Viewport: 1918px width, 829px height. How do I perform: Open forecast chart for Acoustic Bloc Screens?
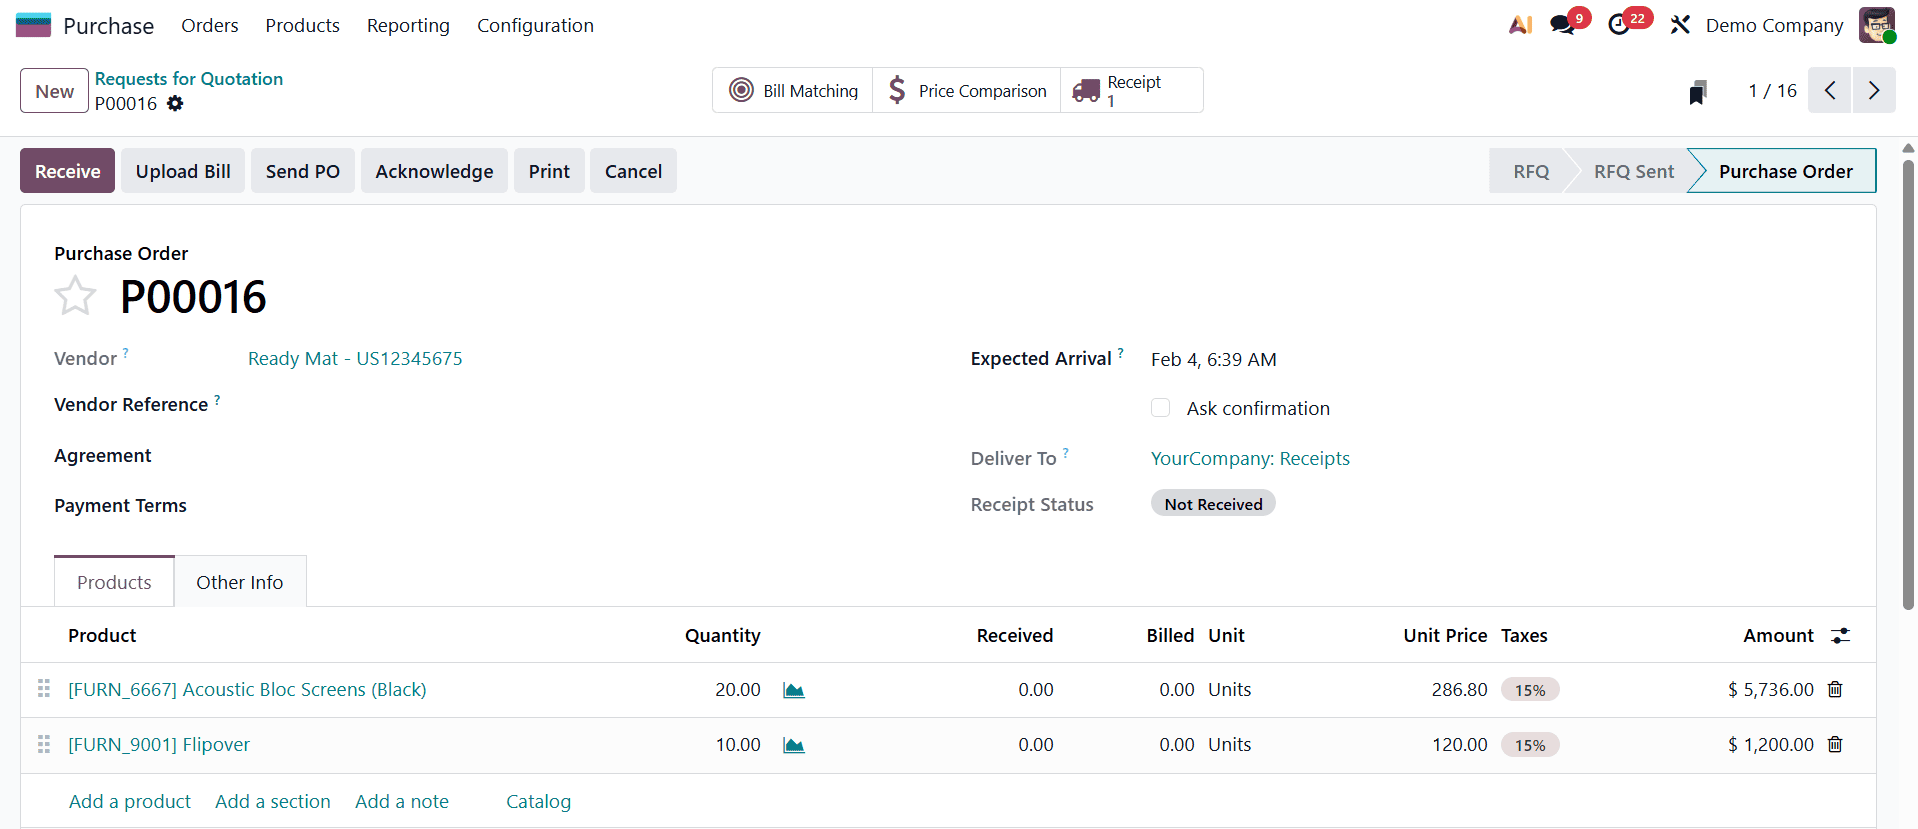[794, 690]
